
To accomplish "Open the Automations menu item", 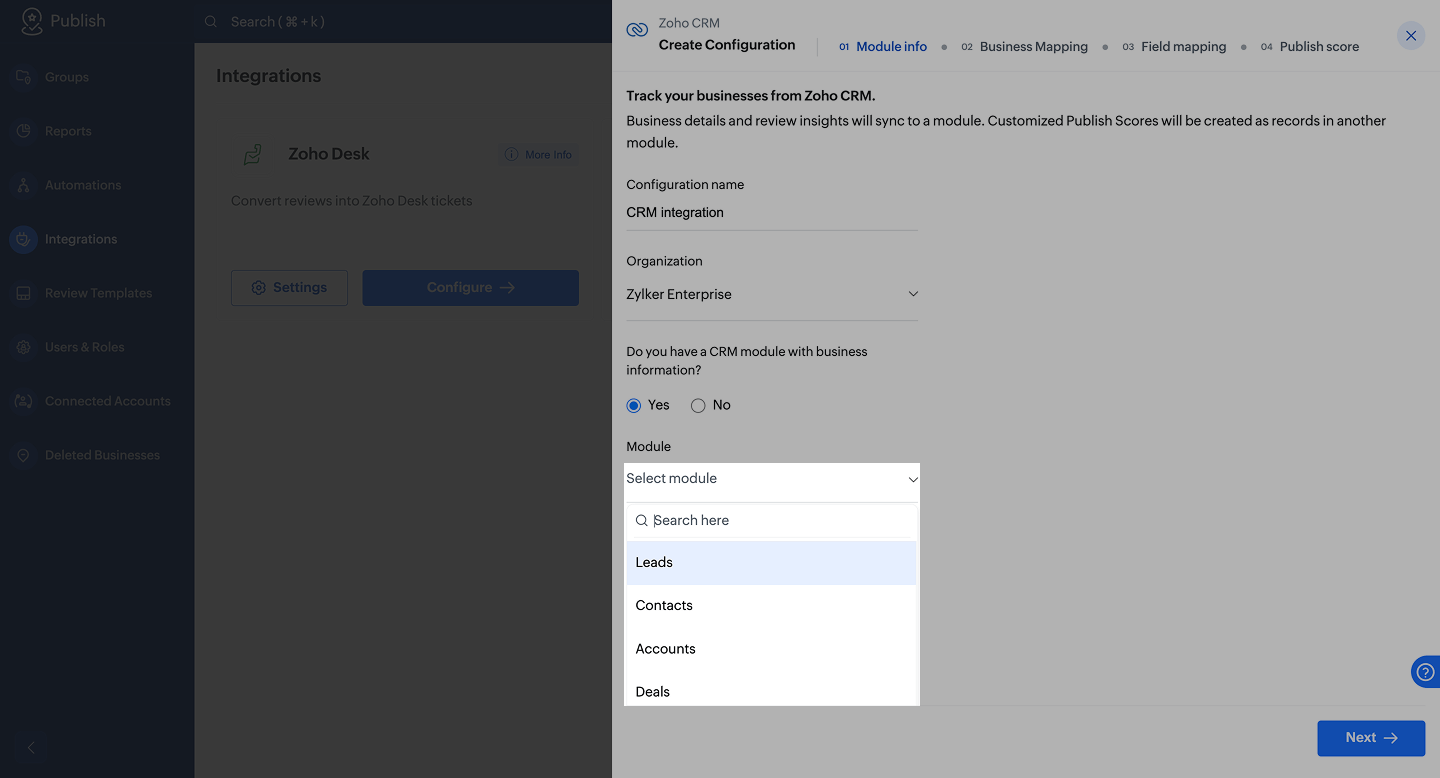I will [83, 185].
